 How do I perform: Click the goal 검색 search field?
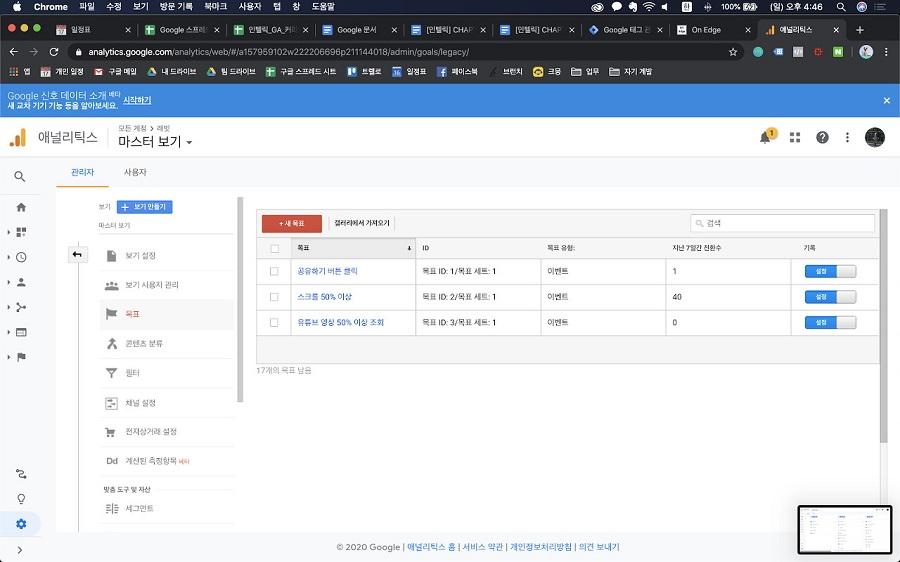click(x=783, y=223)
